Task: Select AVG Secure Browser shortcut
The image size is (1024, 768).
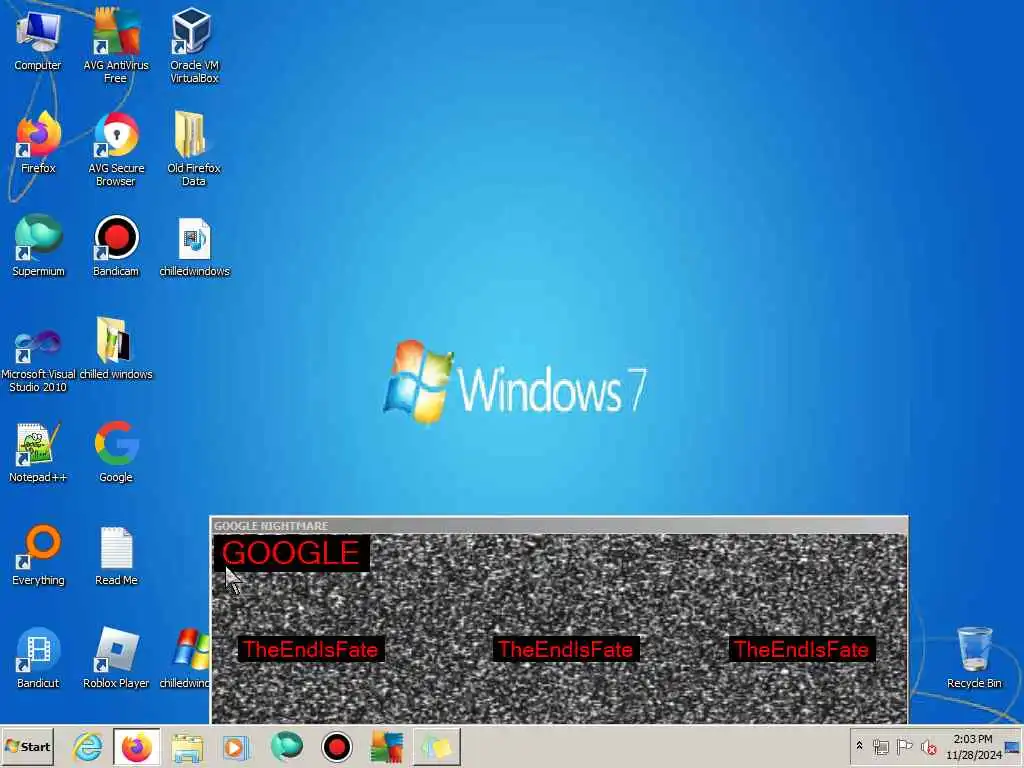Action: coord(116,149)
